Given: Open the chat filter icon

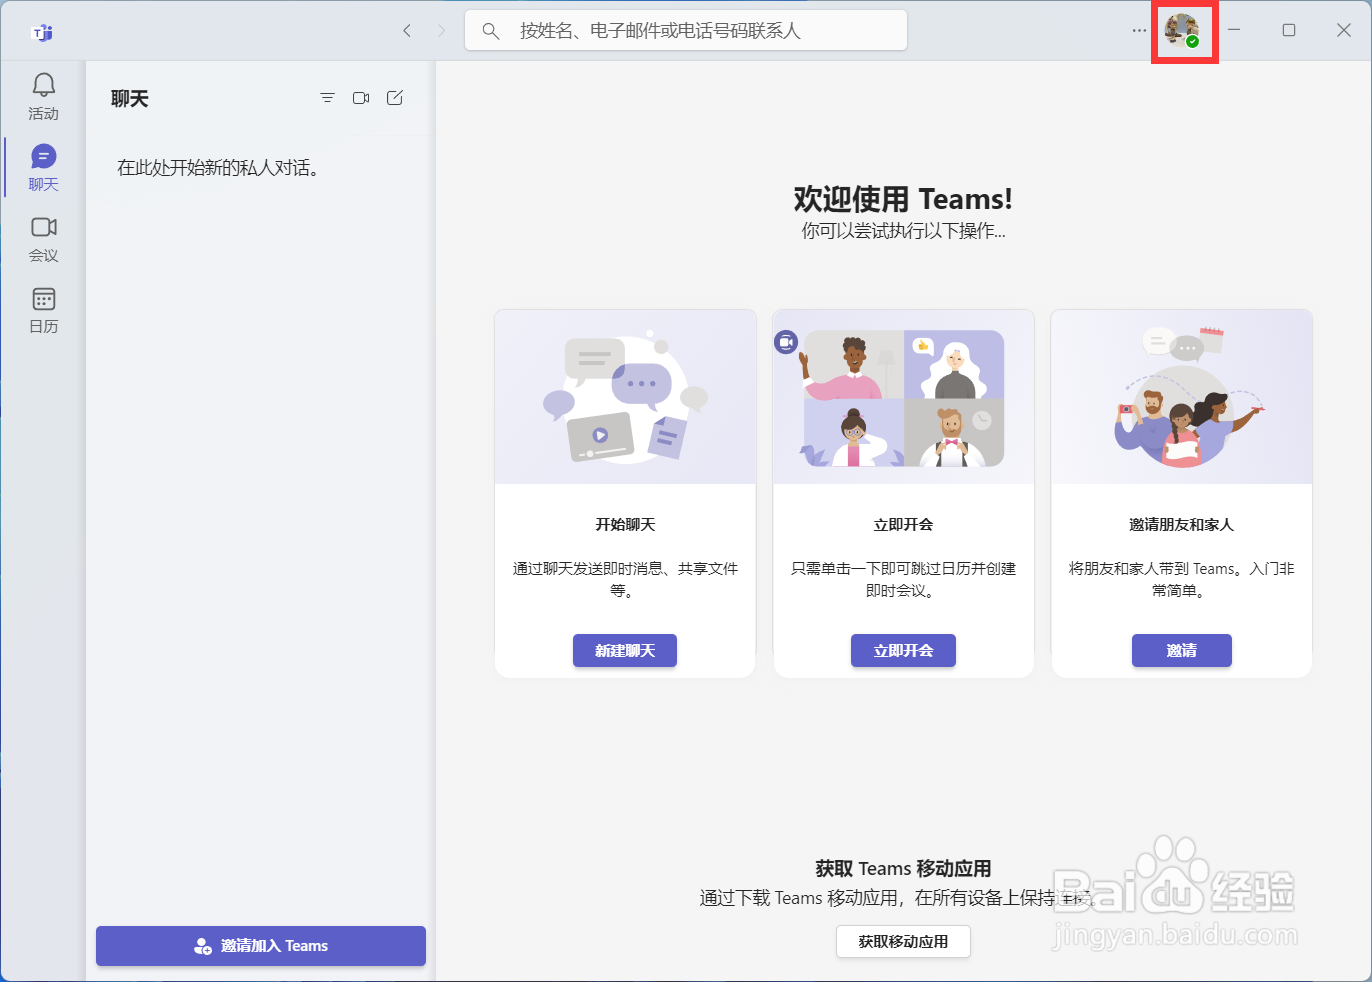Looking at the screenshot, I should point(327,98).
